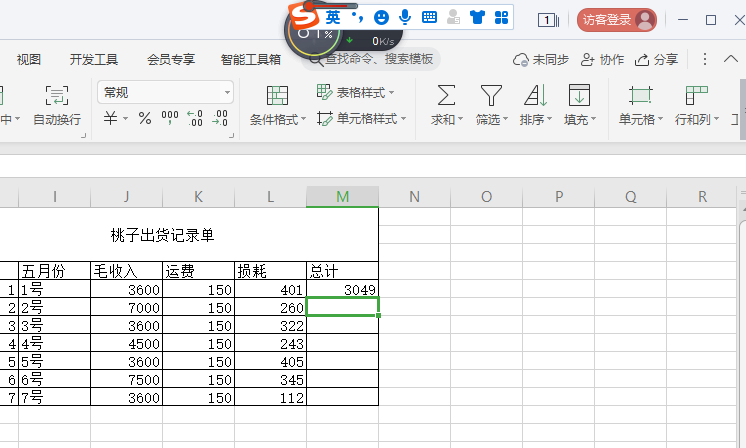Collapse the ribbon with the chevron arrow

click(x=729, y=59)
